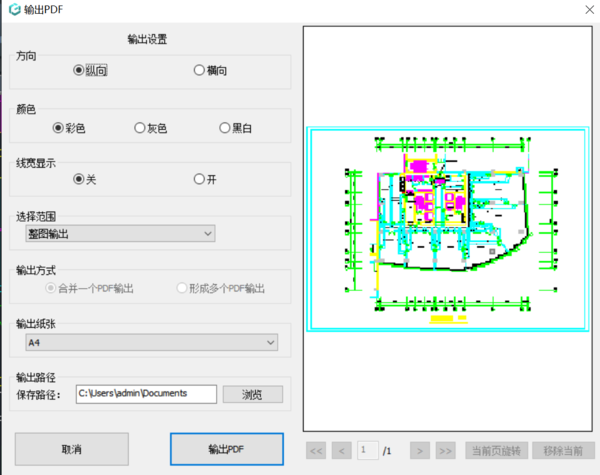Close the 输出PDF dialog window
The height and width of the screenshot is (475, 600).
pos(581,10)
